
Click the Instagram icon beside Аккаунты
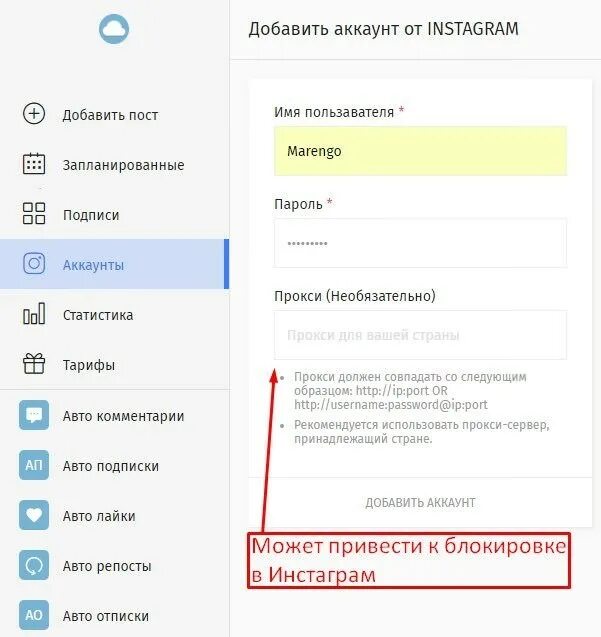point(34,263)
